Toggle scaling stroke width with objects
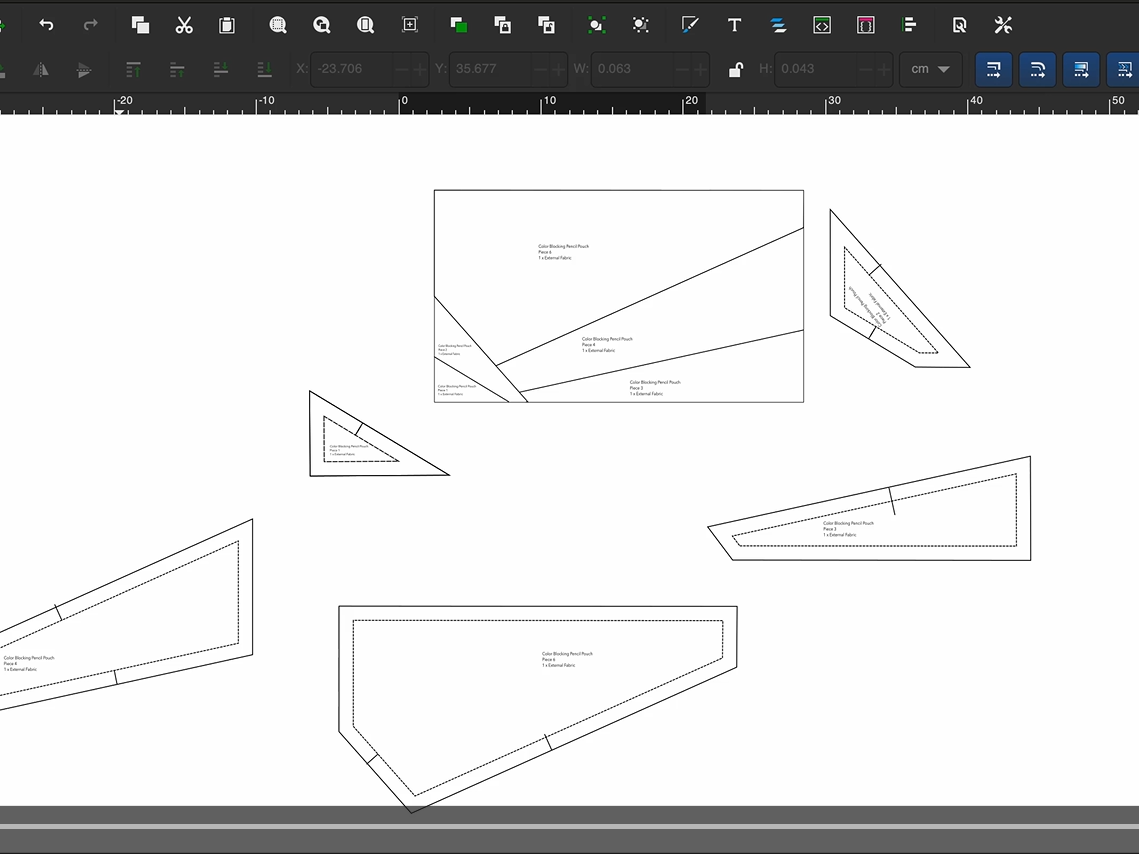The height and width of the screenshot is (854, 1139). pos(993,69)
